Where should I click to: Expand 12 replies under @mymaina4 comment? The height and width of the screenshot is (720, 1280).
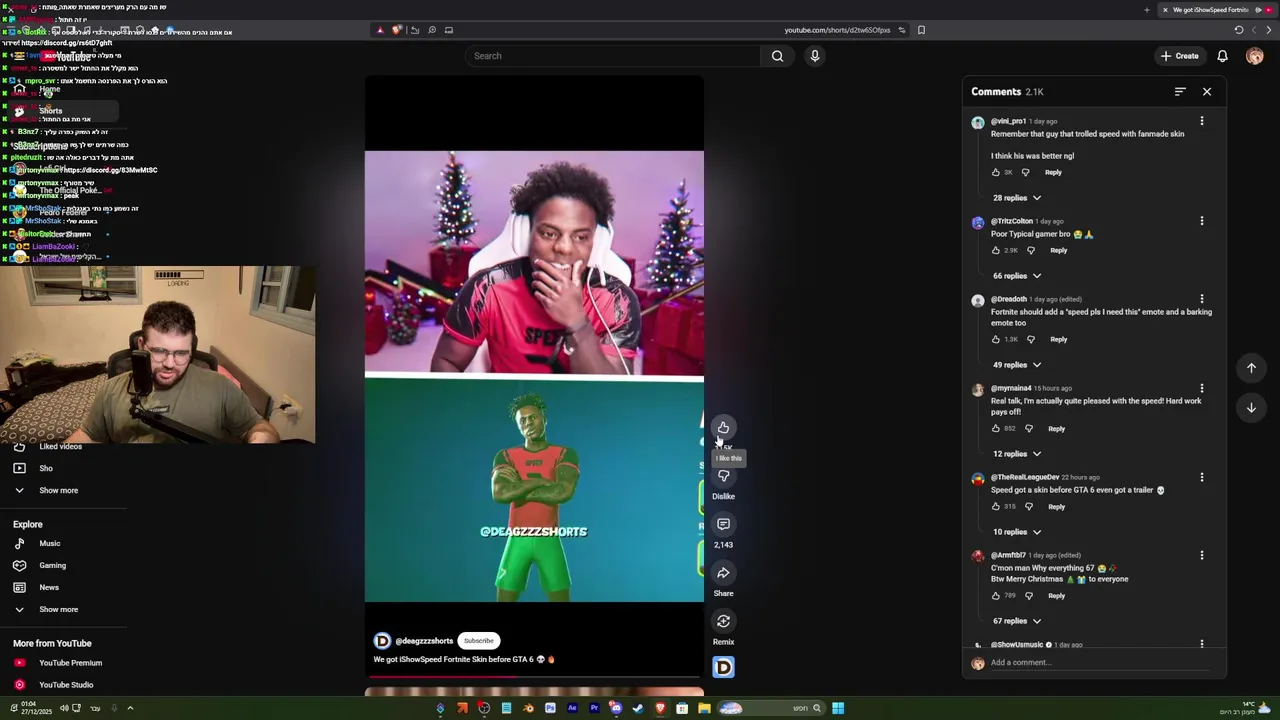[1017, 454]
